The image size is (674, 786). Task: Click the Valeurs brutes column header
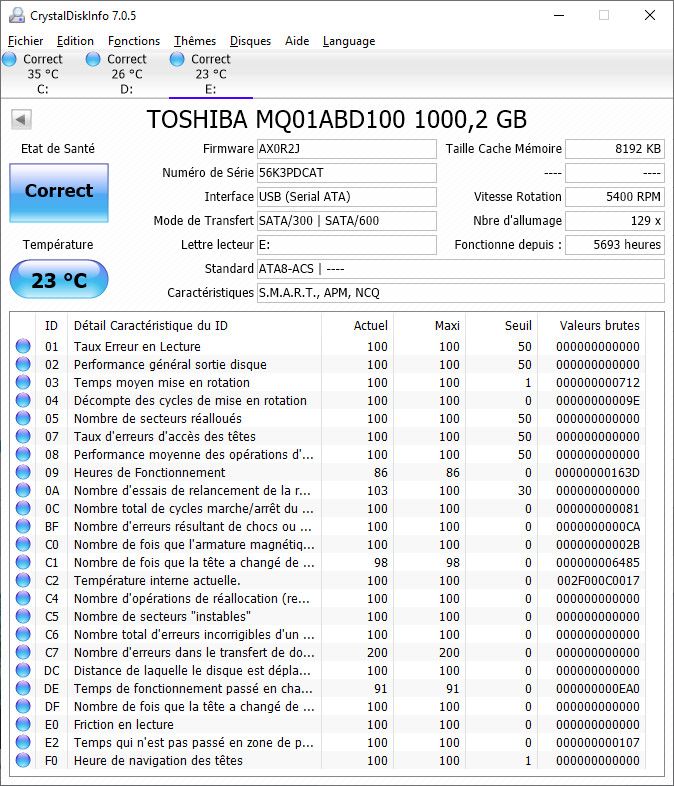(599, 326)
